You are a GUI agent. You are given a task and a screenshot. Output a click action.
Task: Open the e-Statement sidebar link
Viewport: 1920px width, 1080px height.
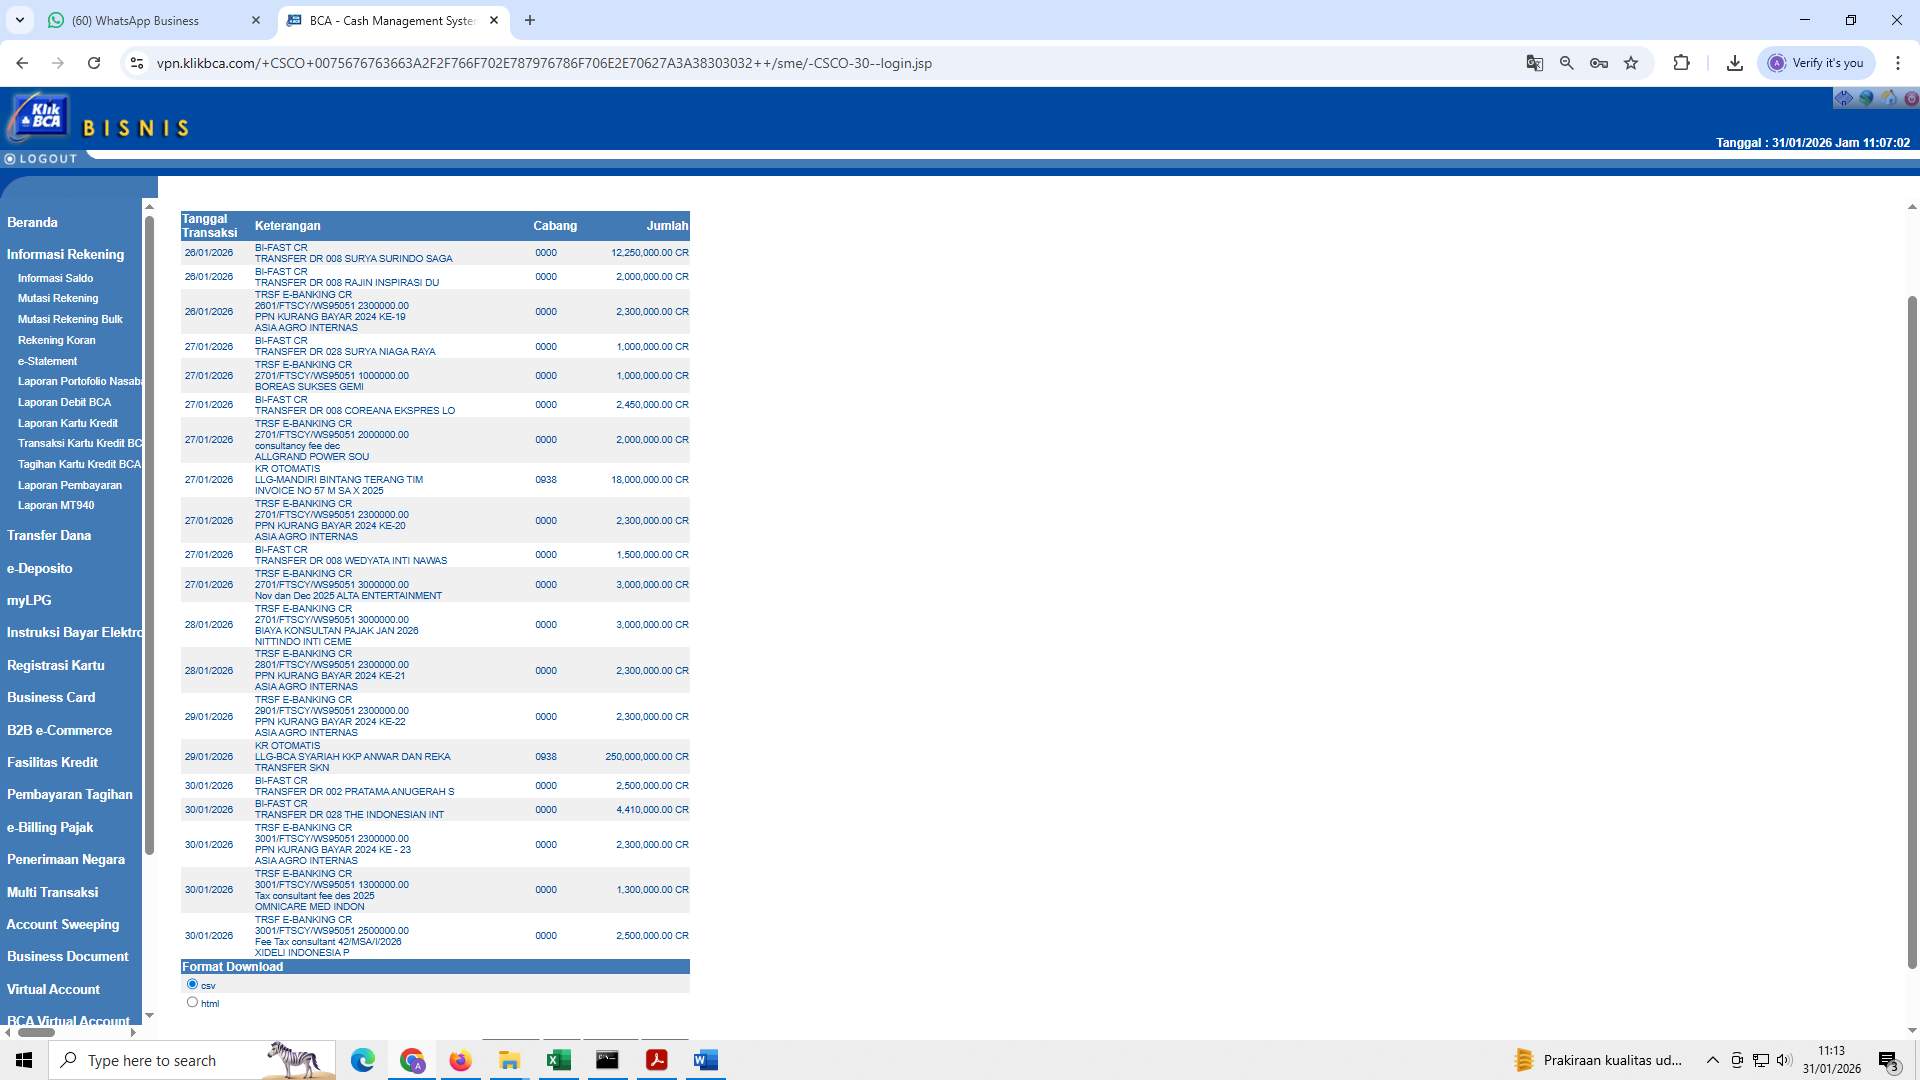pyautogui.click(x=47, y=361)
